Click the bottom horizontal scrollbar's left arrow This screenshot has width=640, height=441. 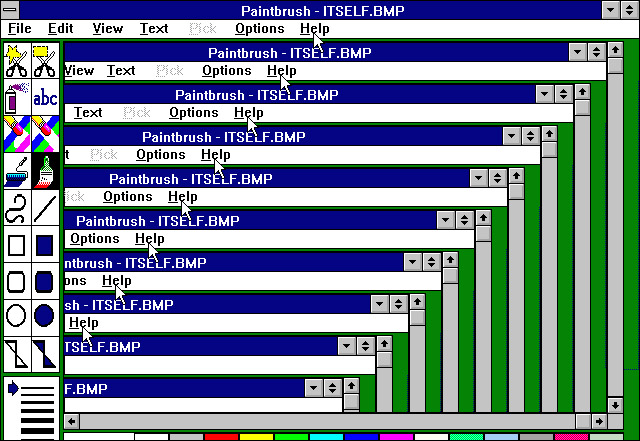coord(71,420)
